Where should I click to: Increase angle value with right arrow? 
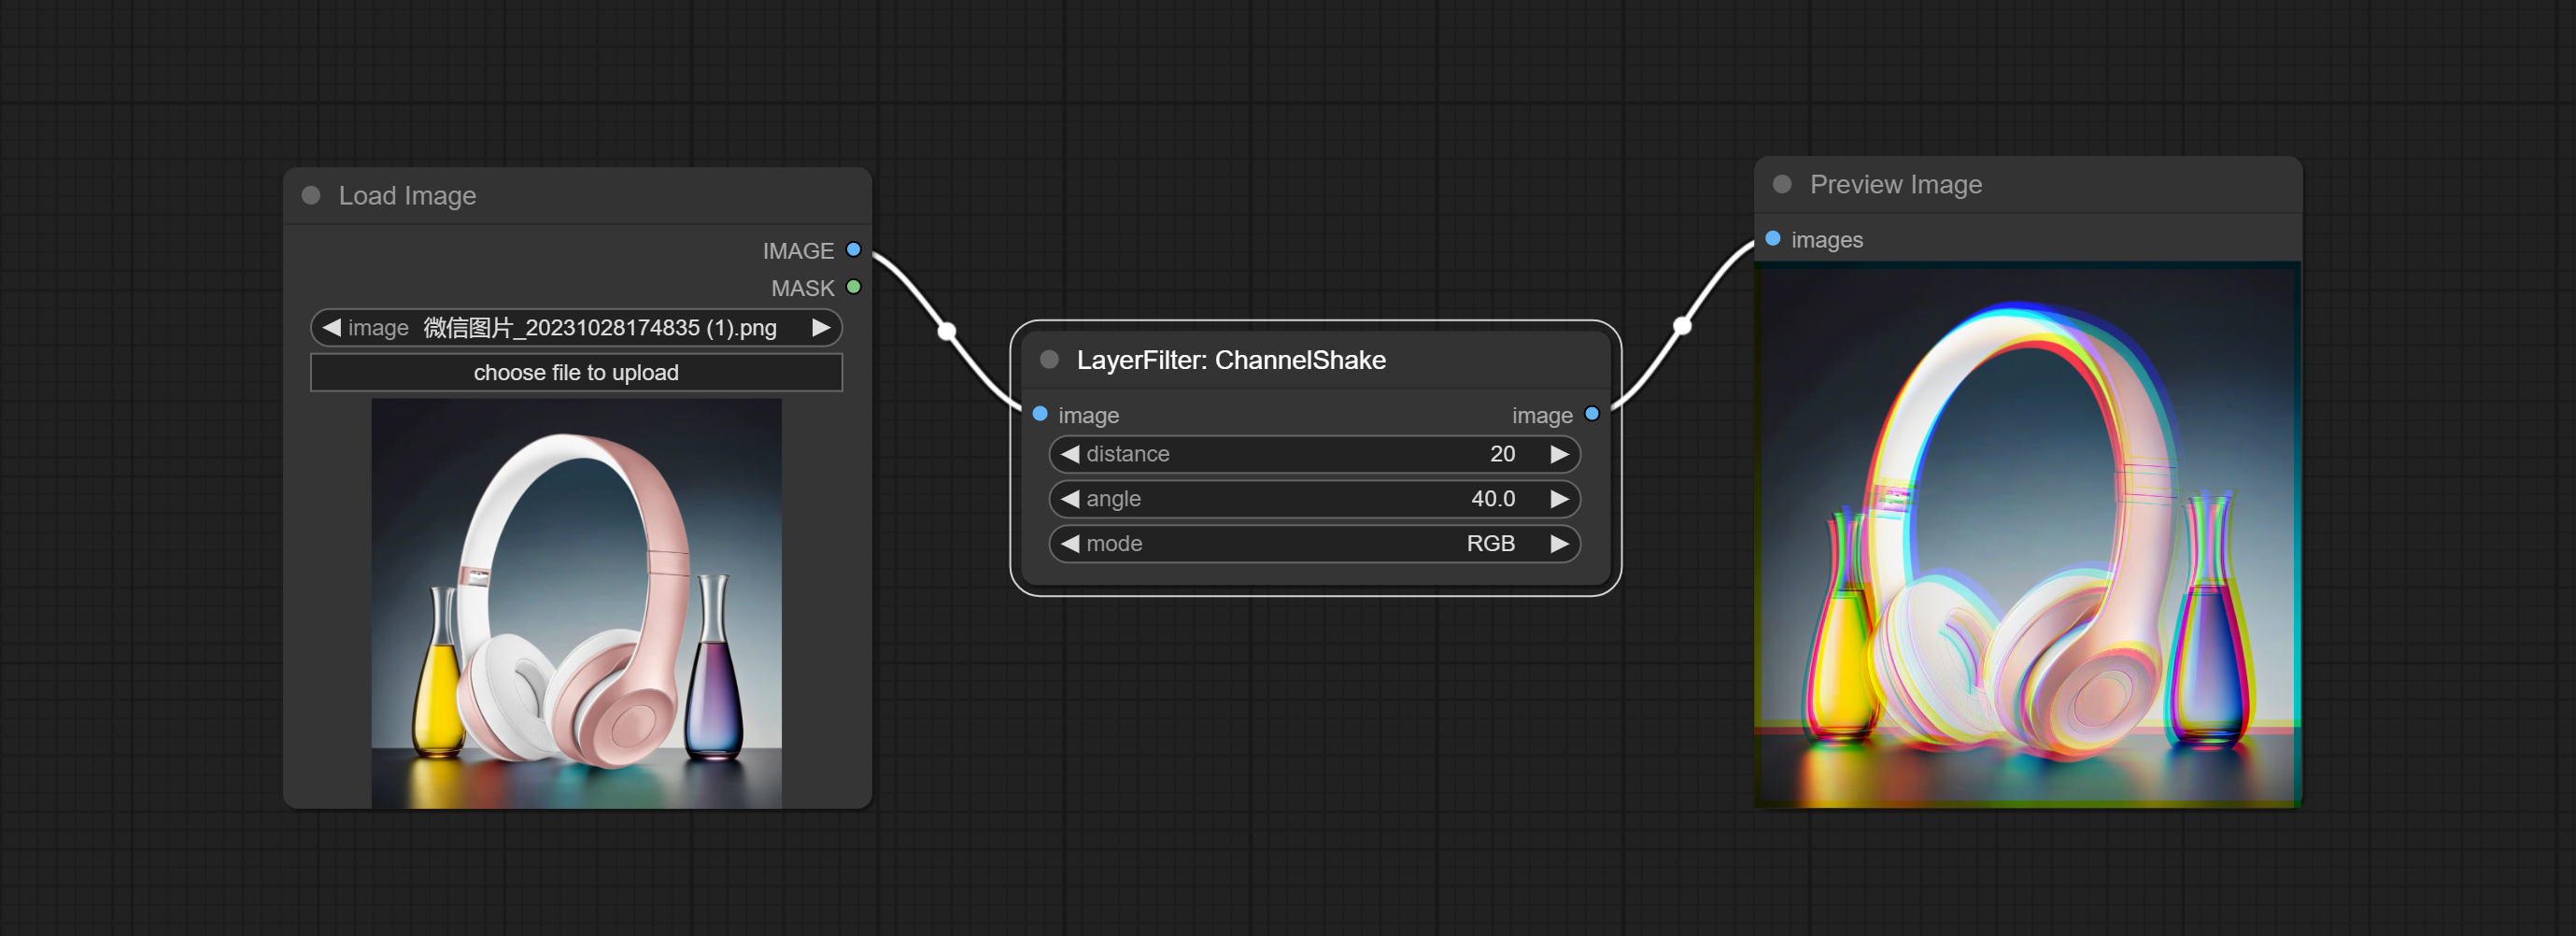pyautogui.click(x=1559, y=499)
